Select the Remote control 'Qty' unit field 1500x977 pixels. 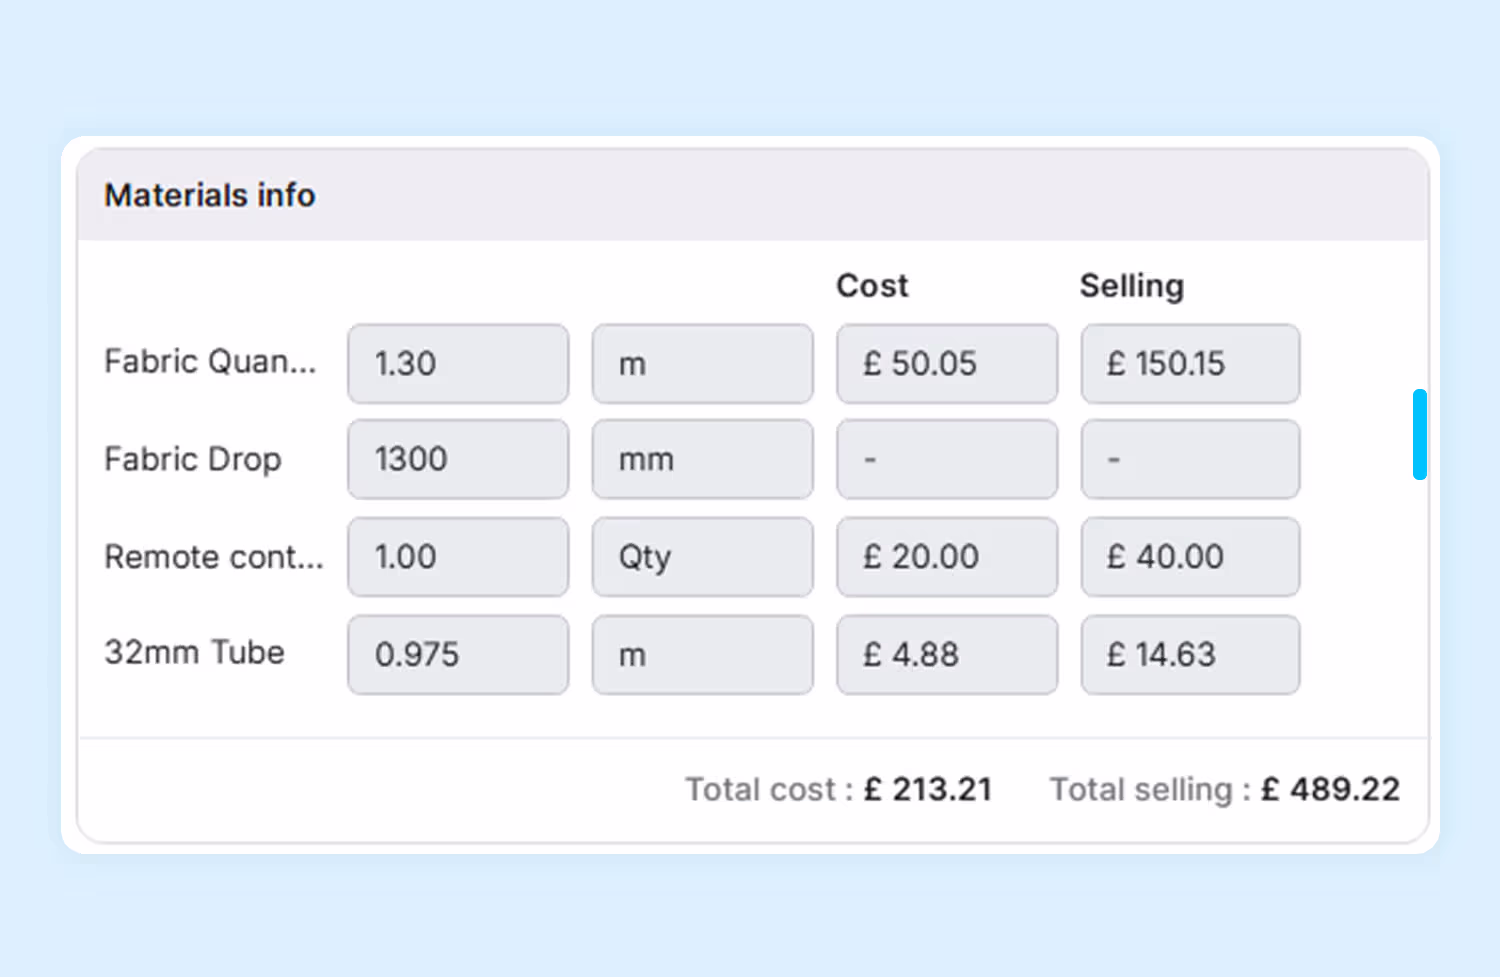point(702,557)
